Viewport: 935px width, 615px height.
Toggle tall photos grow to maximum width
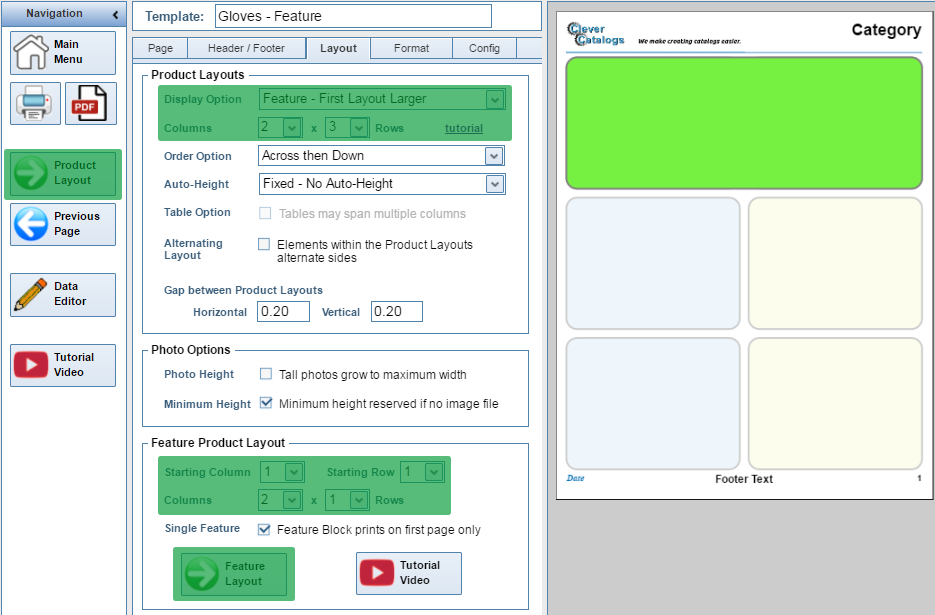click(x=266, y=374)
